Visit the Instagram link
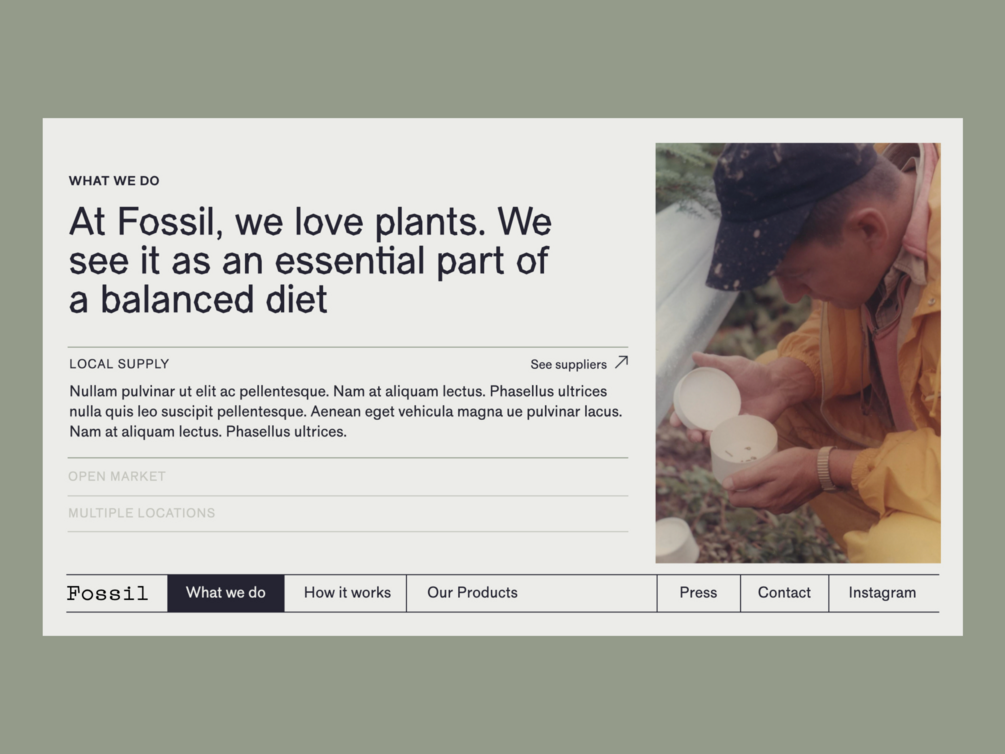Viewport: 1005px width, 754px height. pos(882,593)
